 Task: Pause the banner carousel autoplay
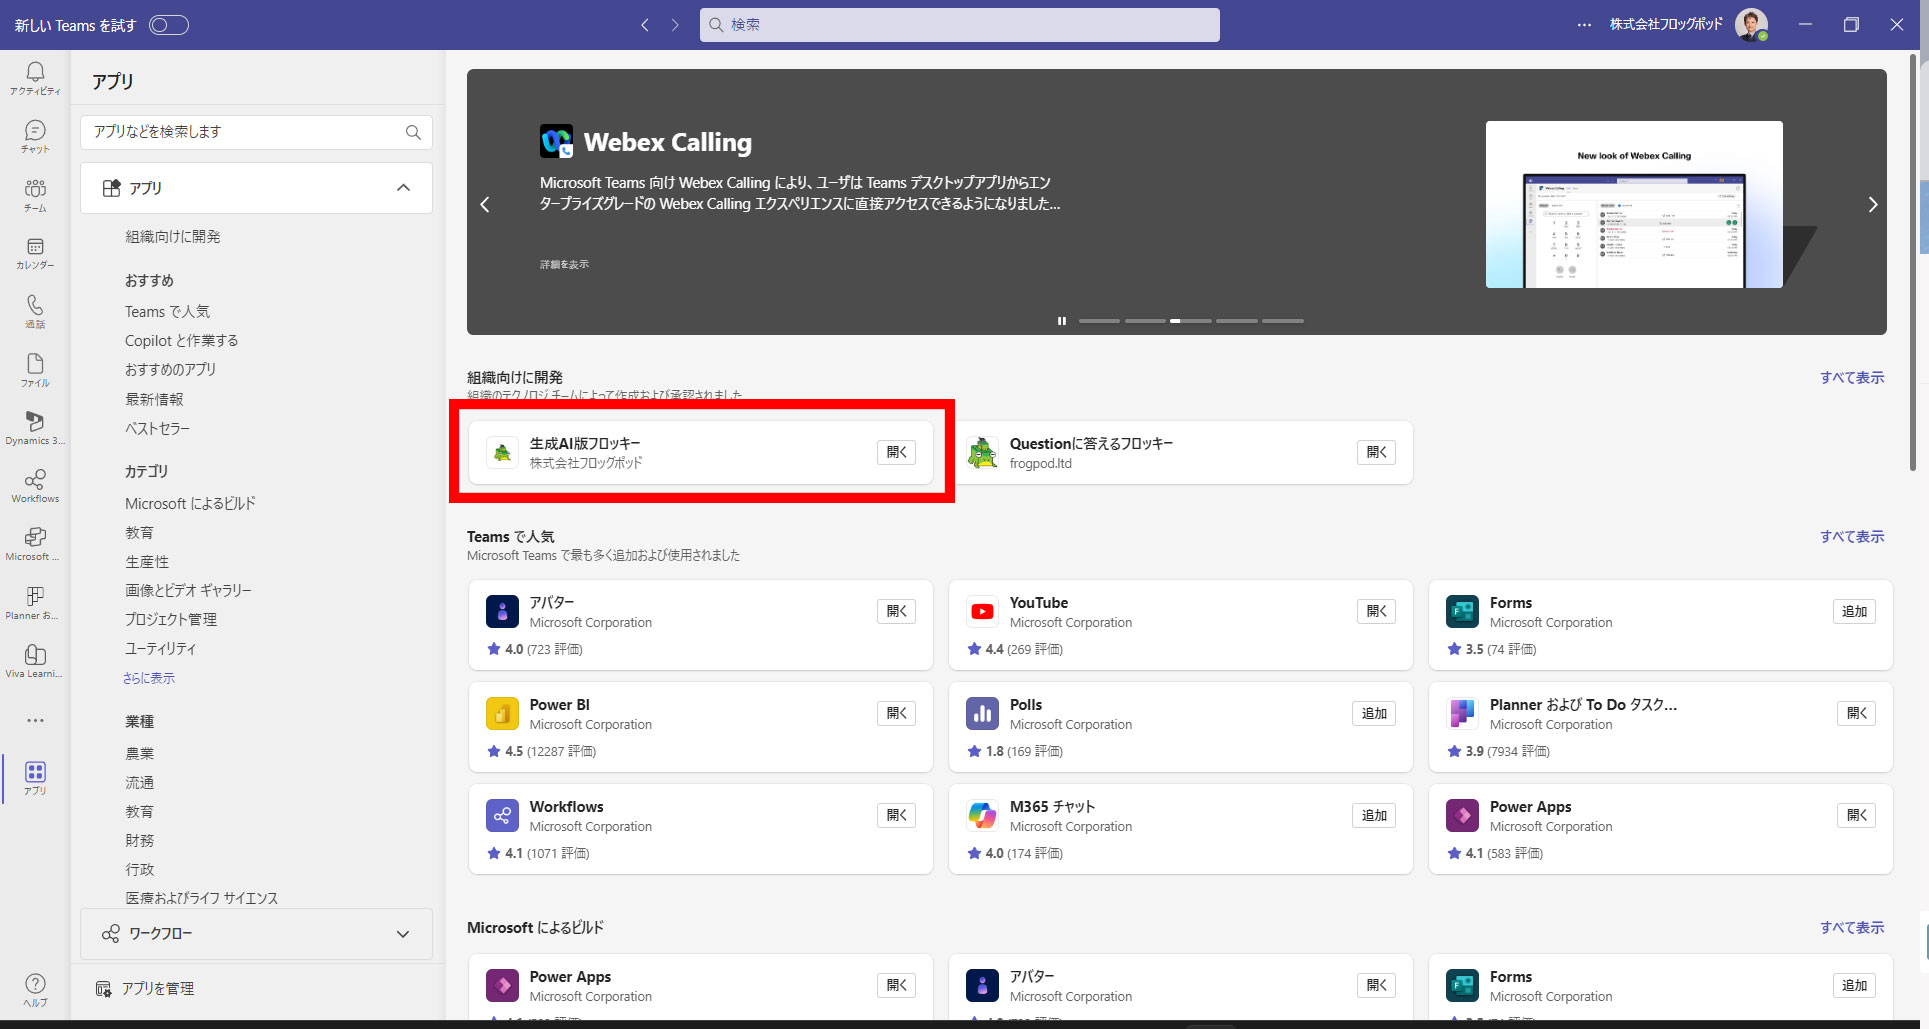[1062, 321]
